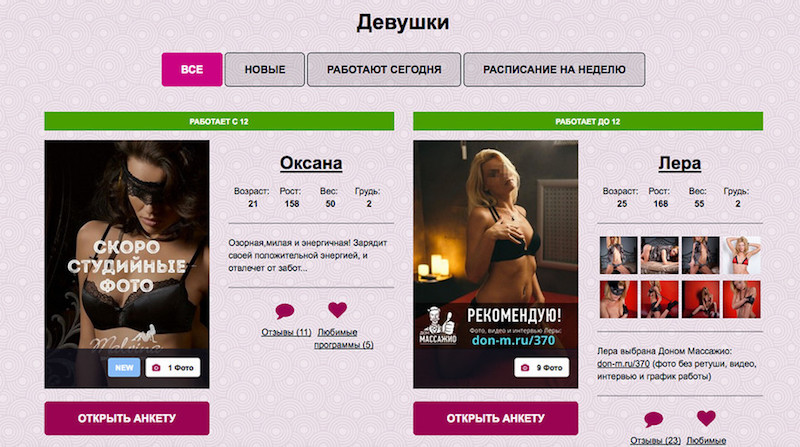This screenshot has width=800, height=447.
Task: Click the NEW badge on Оксана's photo
Action: (x=124, y=367)
